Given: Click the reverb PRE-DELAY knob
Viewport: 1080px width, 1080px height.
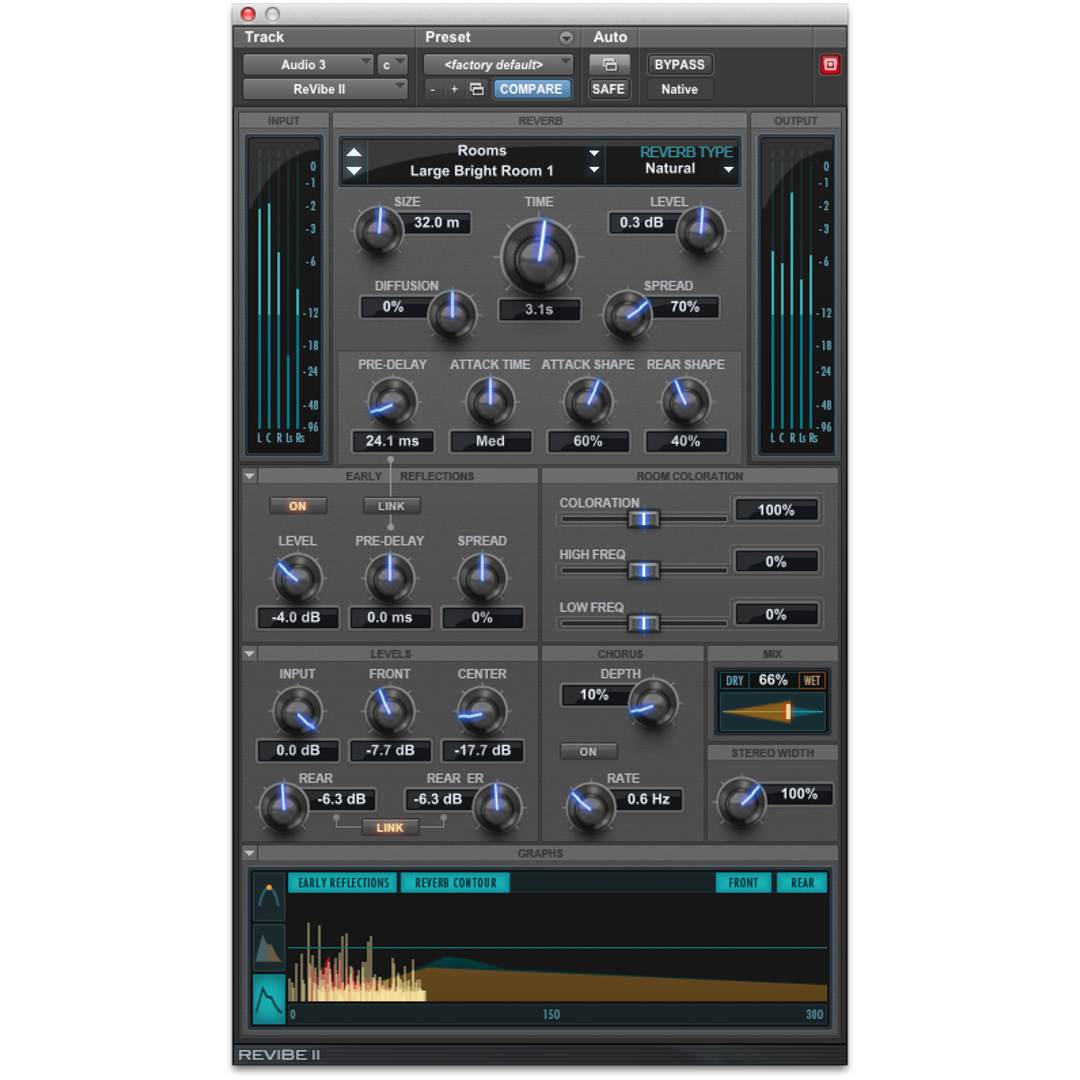Looking at the screenshot, I should 392,403.
